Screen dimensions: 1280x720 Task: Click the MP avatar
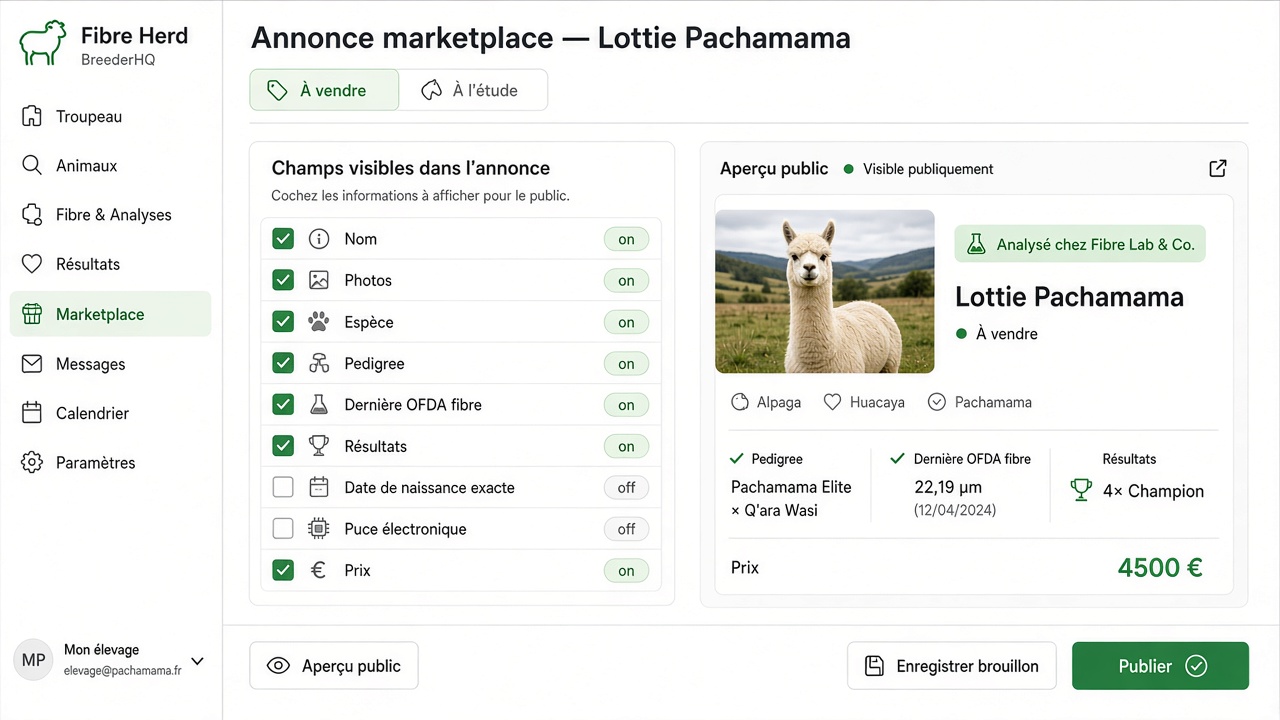[x=33, y=661]
